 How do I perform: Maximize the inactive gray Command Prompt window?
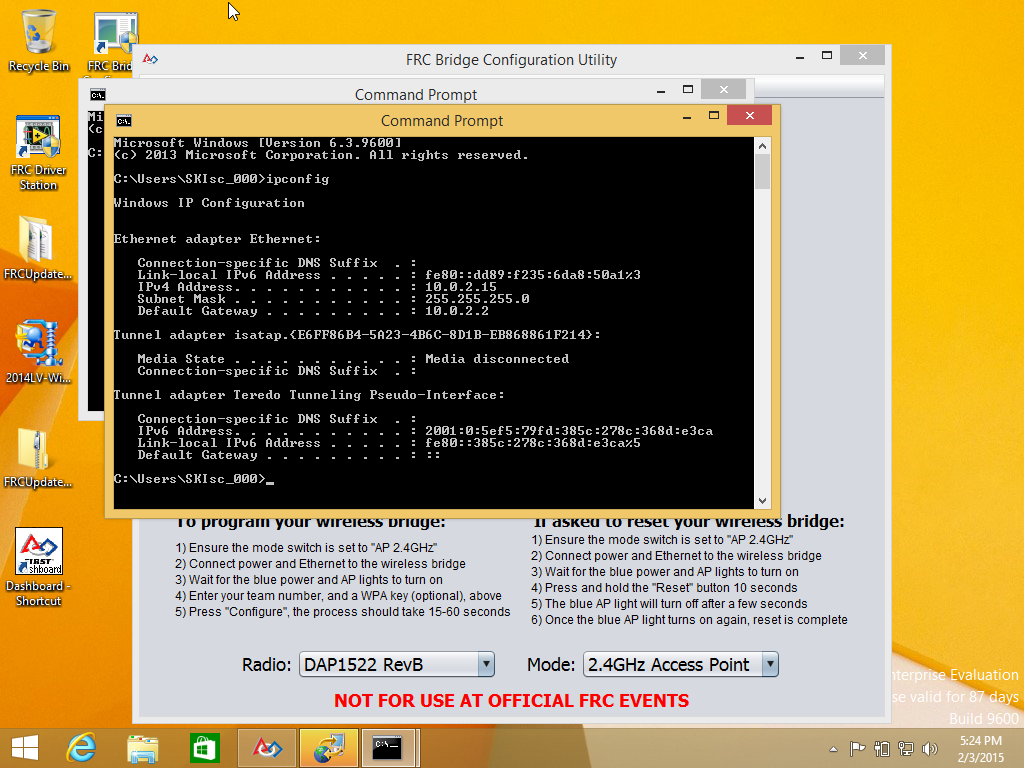[x=688, y=89]
